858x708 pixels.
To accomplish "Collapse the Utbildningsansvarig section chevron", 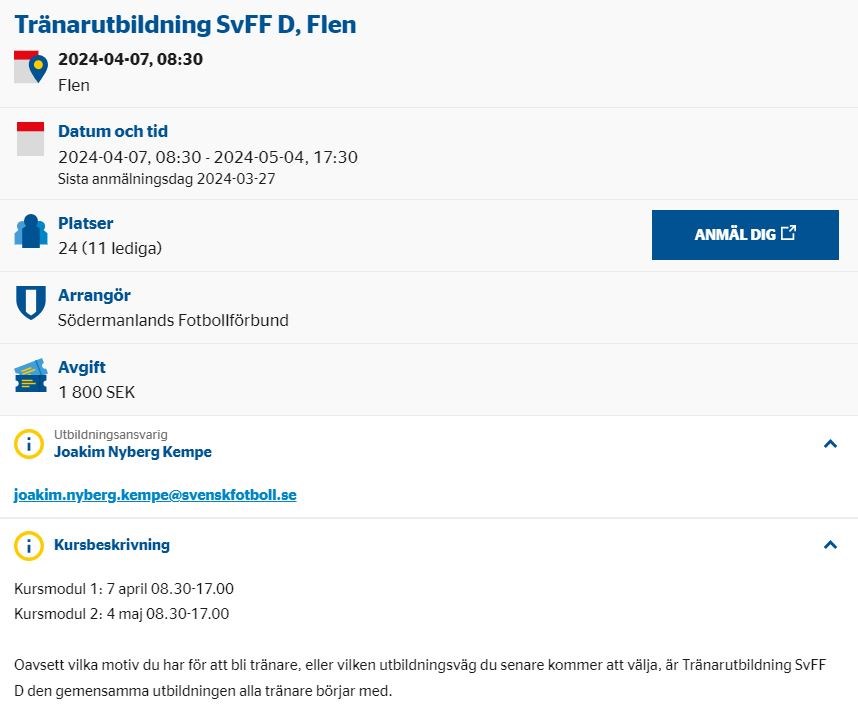I will coord(829,443).
